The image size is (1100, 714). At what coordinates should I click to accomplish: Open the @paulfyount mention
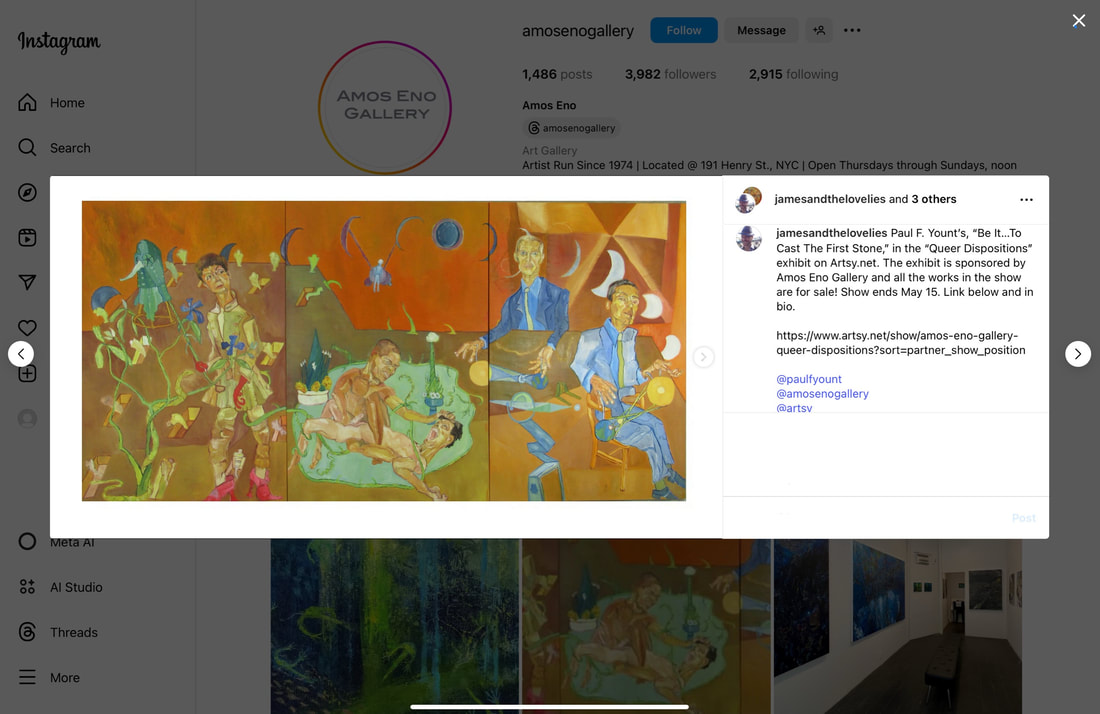[809, 379]
